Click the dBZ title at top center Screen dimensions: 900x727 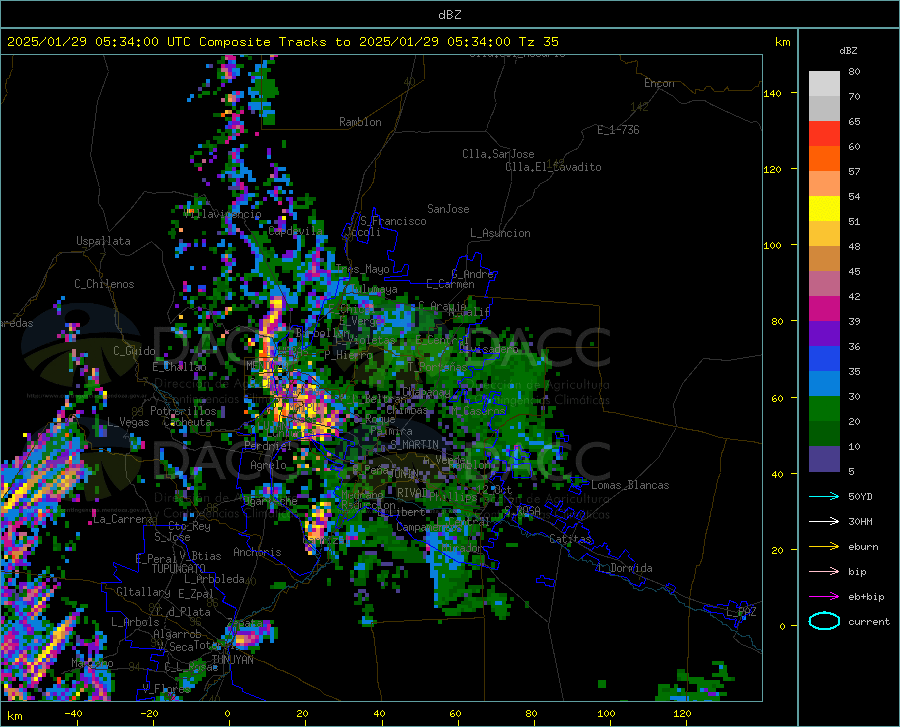pyautogui.click(x=449, y=15)
